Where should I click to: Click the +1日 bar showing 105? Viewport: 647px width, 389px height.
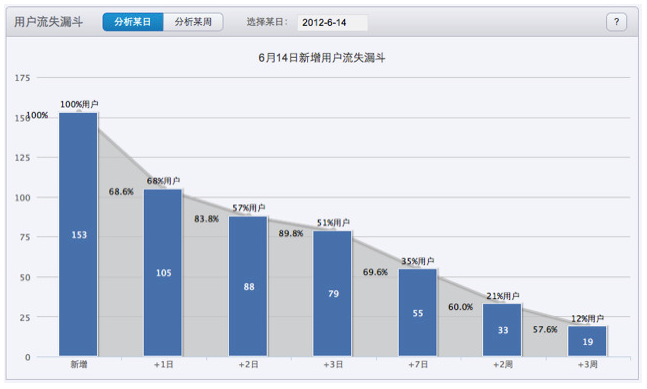(x=163, y=273)
